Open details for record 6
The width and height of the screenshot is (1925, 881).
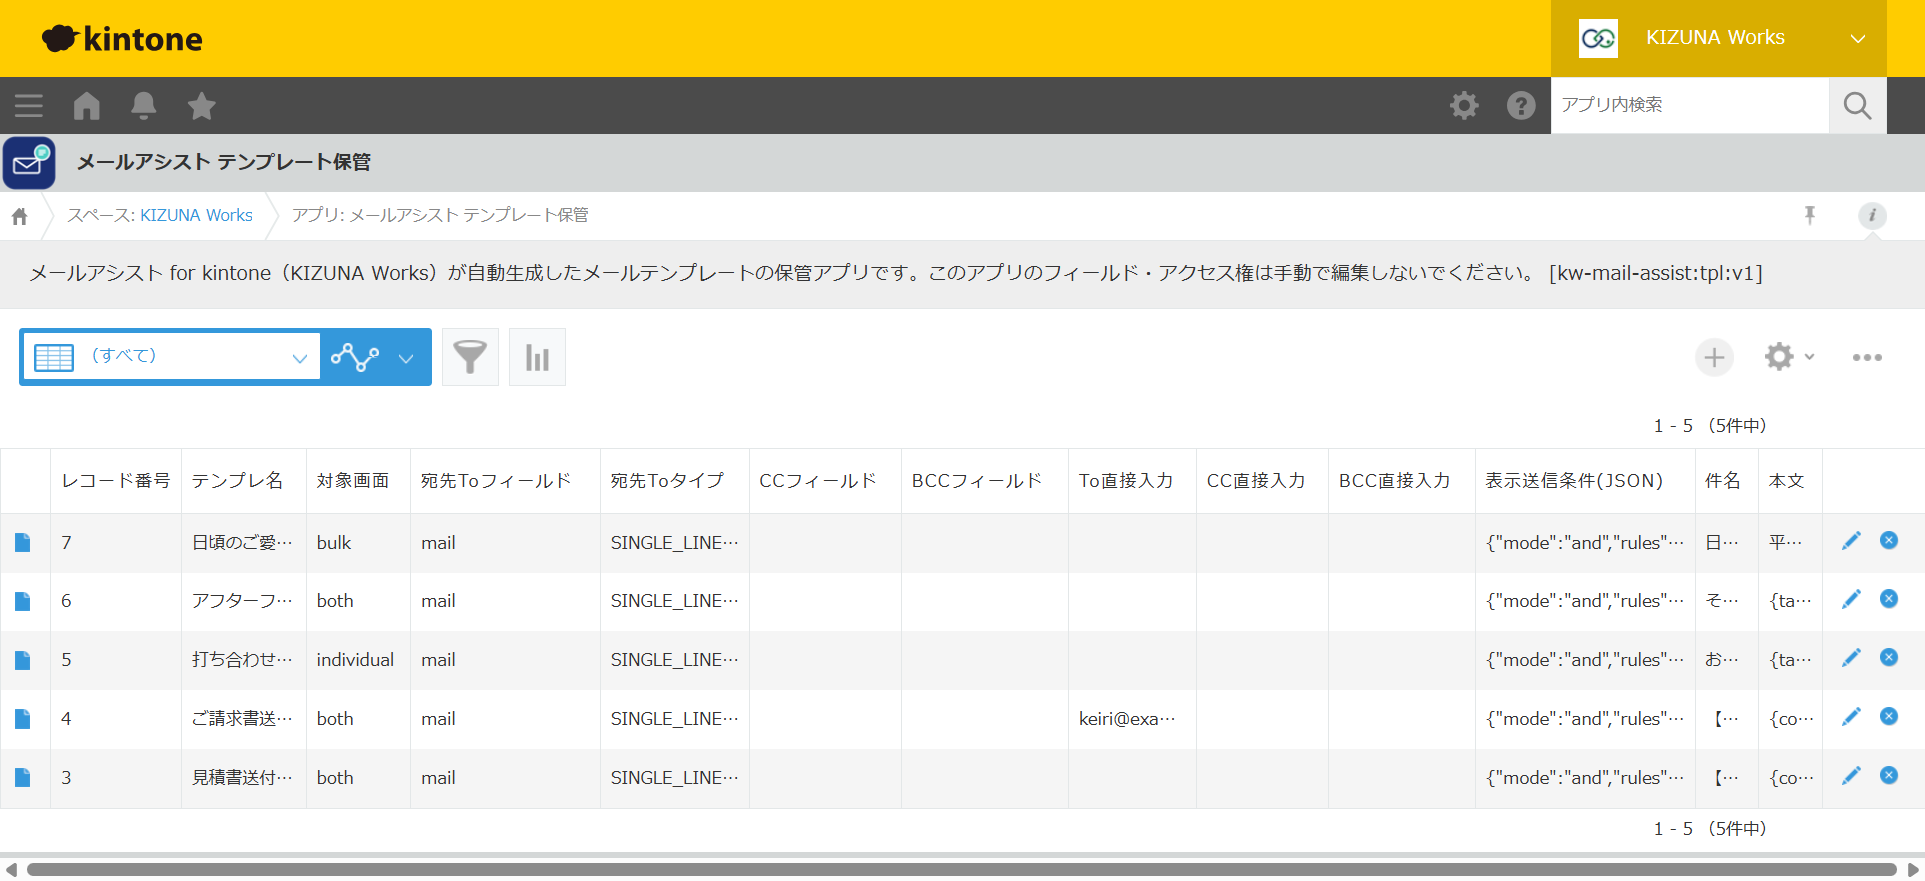tap(23, 601)
